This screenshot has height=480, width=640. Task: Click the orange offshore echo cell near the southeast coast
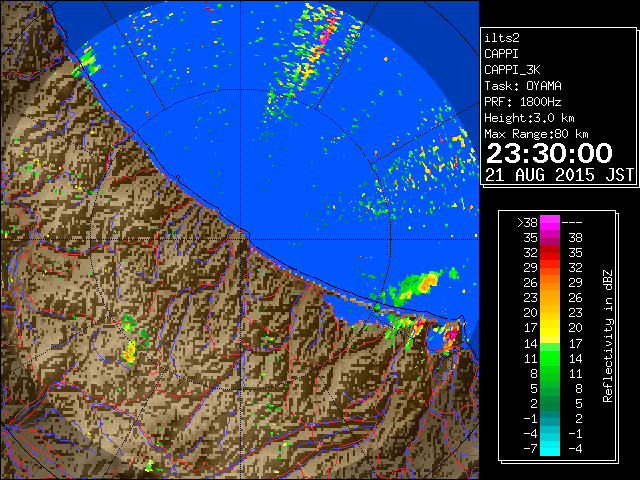427,282
